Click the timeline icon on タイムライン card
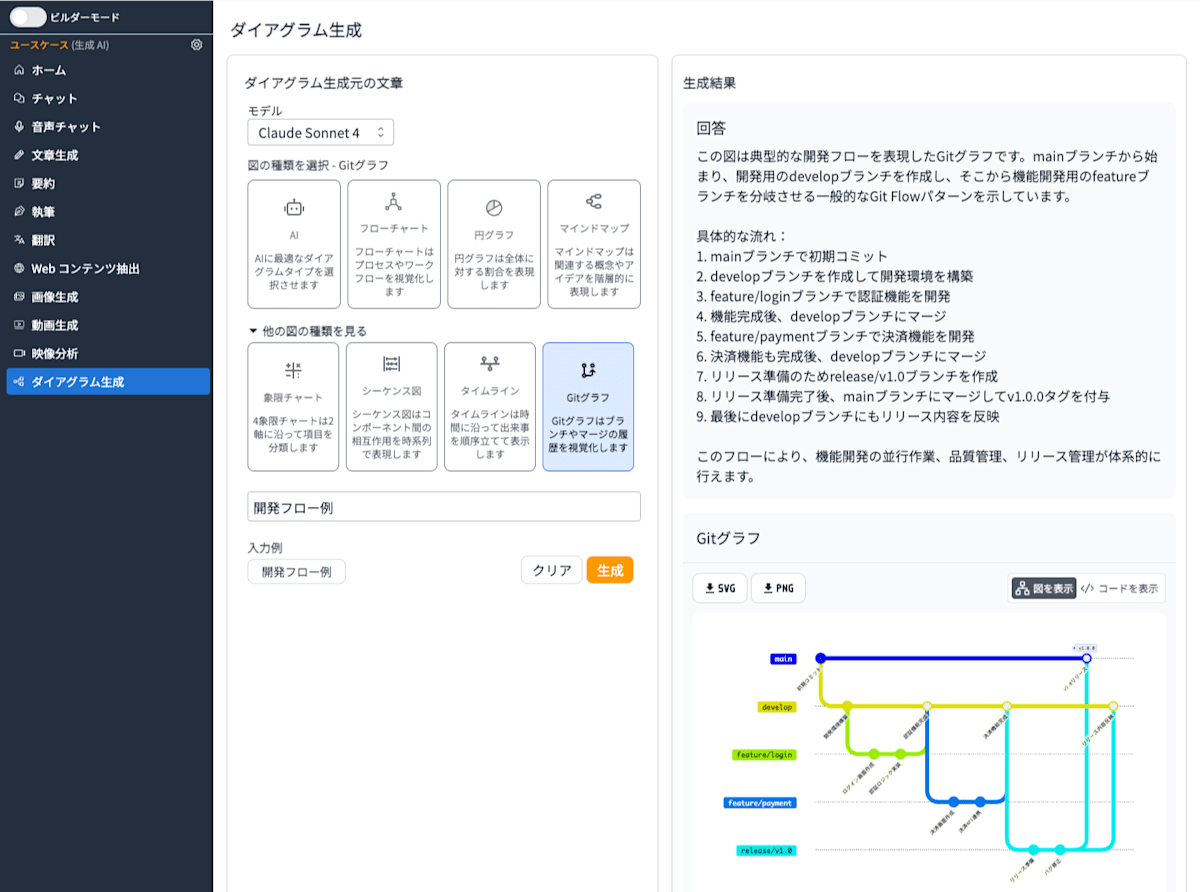 (x=490, y=364)
